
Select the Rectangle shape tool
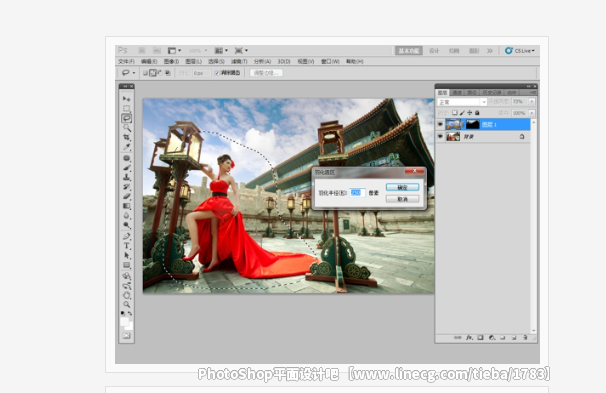pos(126,265)
